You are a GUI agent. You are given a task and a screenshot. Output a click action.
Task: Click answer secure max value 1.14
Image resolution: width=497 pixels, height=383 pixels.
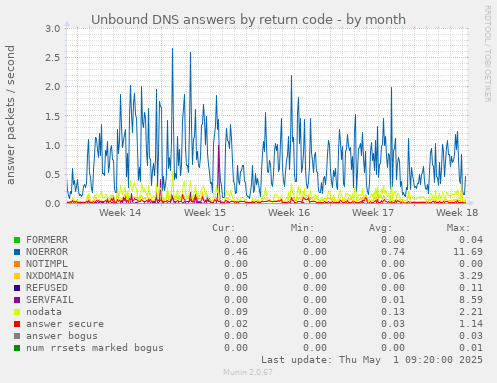point(471,324)
